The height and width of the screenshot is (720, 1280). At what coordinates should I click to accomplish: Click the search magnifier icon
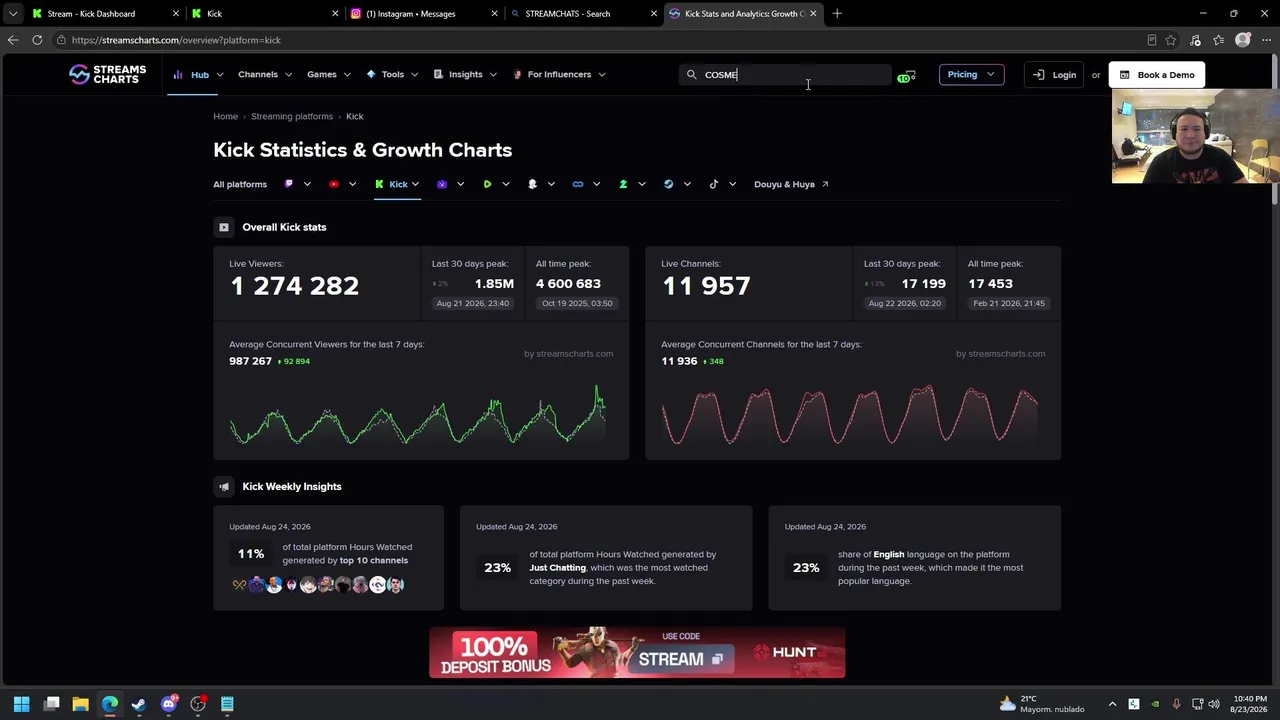pyautogui.click(x=691, y=75)
